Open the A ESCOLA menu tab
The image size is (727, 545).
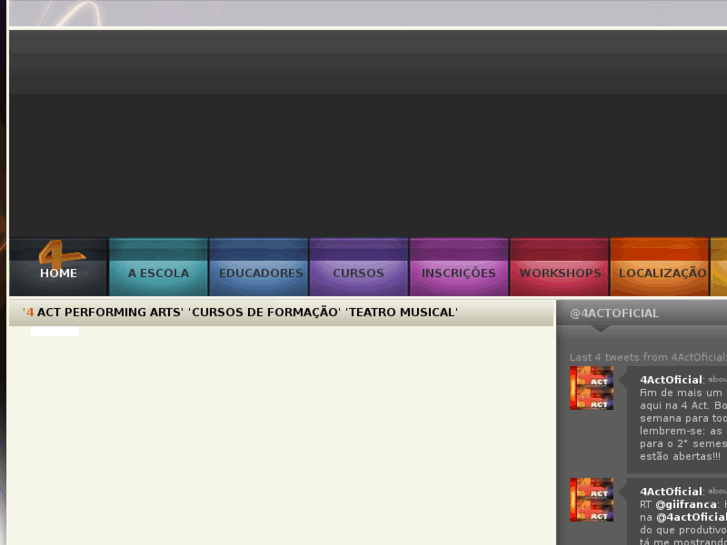[x=159, y=267]
